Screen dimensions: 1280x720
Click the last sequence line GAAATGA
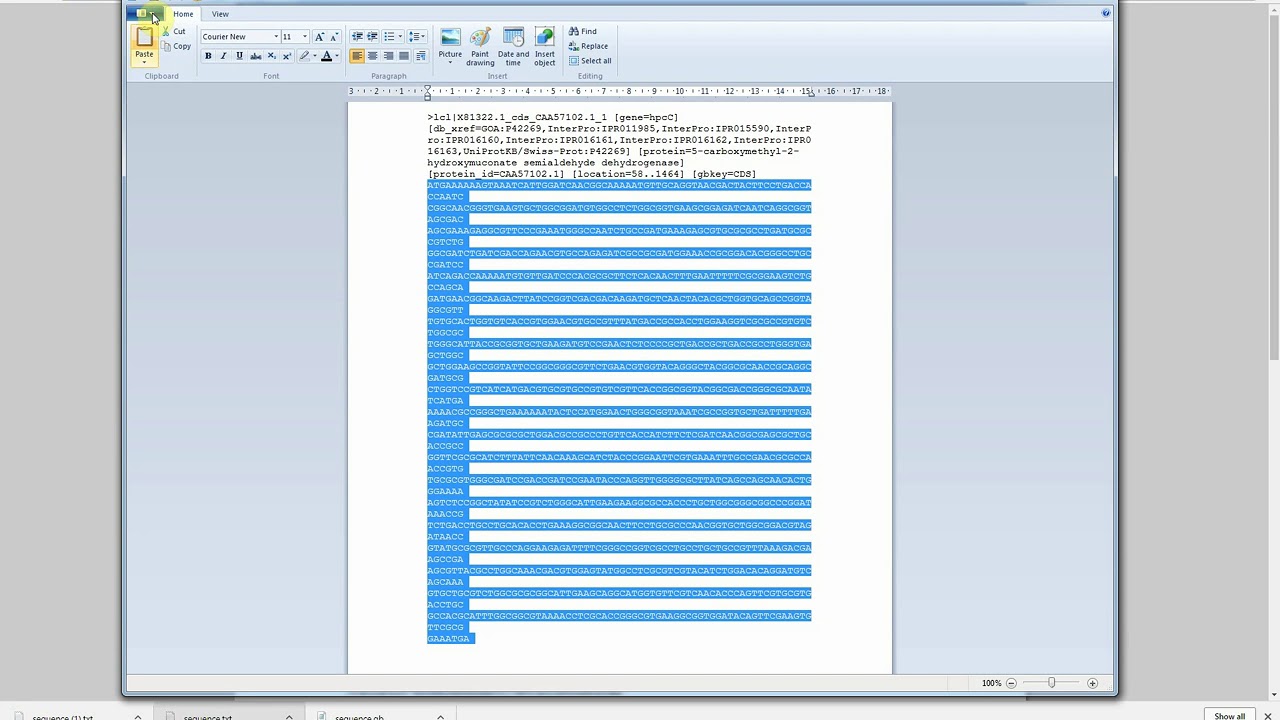[x=448, y=638]
